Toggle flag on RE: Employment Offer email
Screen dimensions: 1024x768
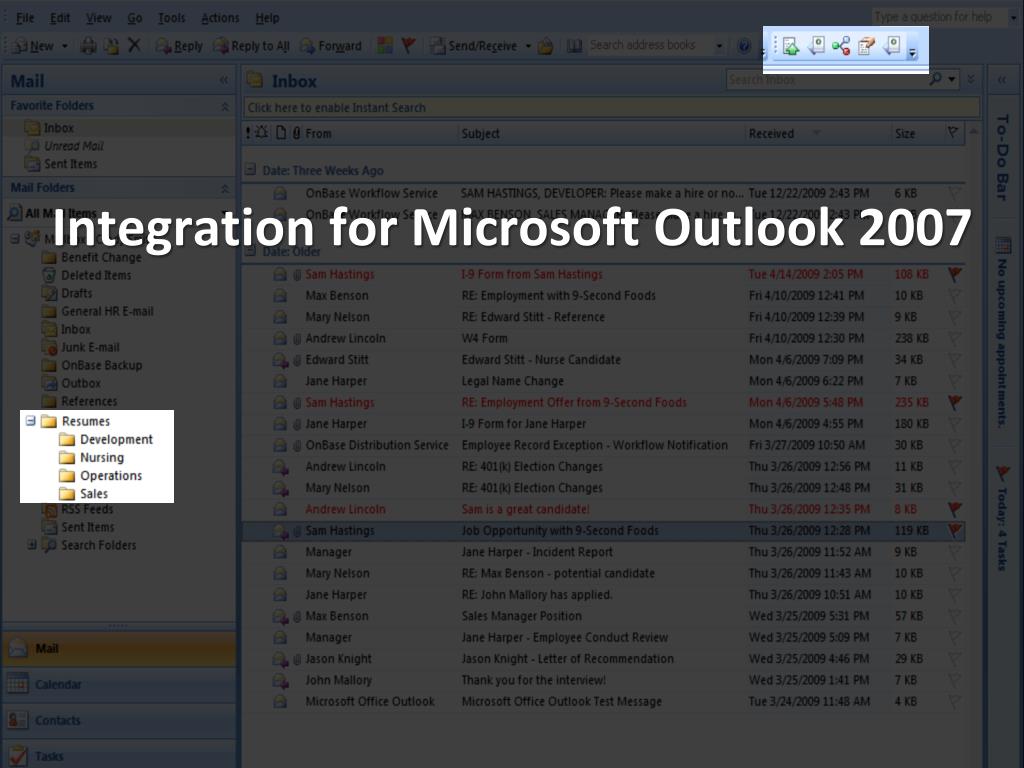tap(954, 402)
